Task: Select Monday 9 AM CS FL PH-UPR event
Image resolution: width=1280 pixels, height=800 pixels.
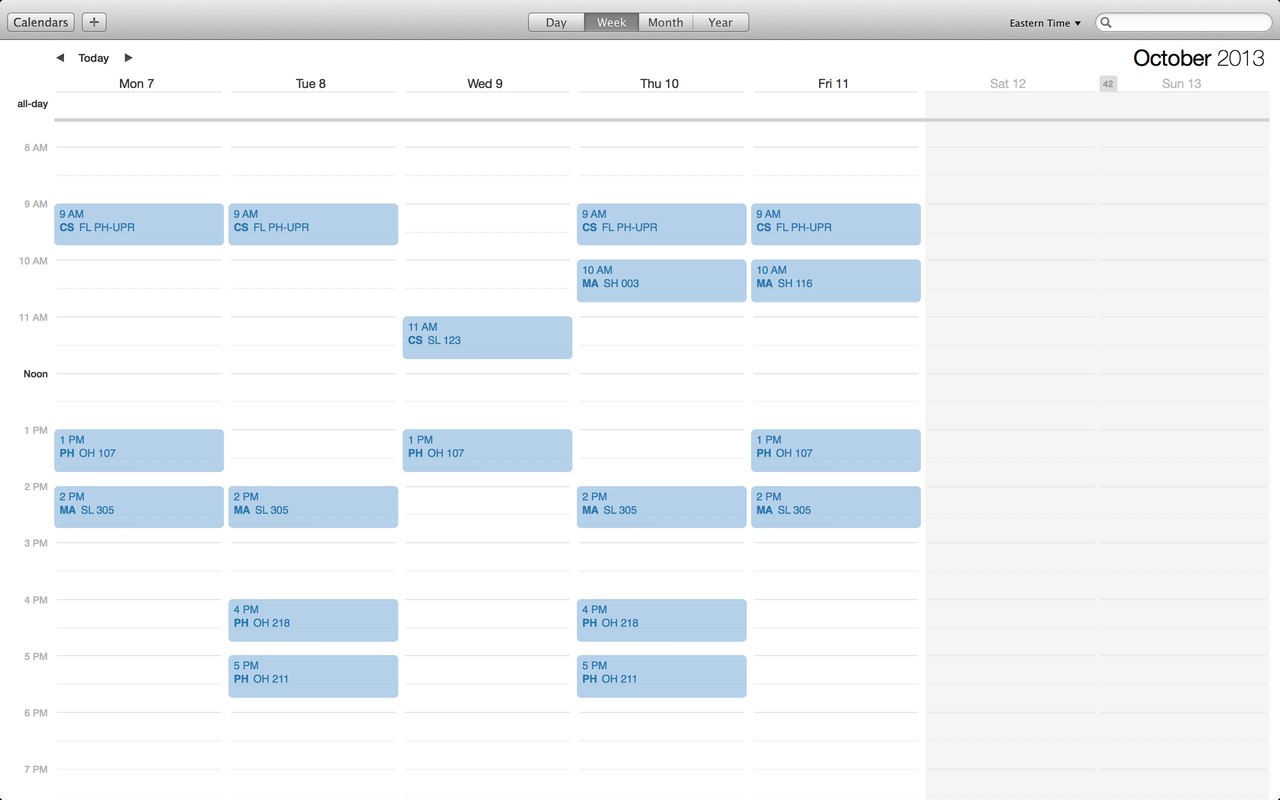Action: click(x=139, y=224)
